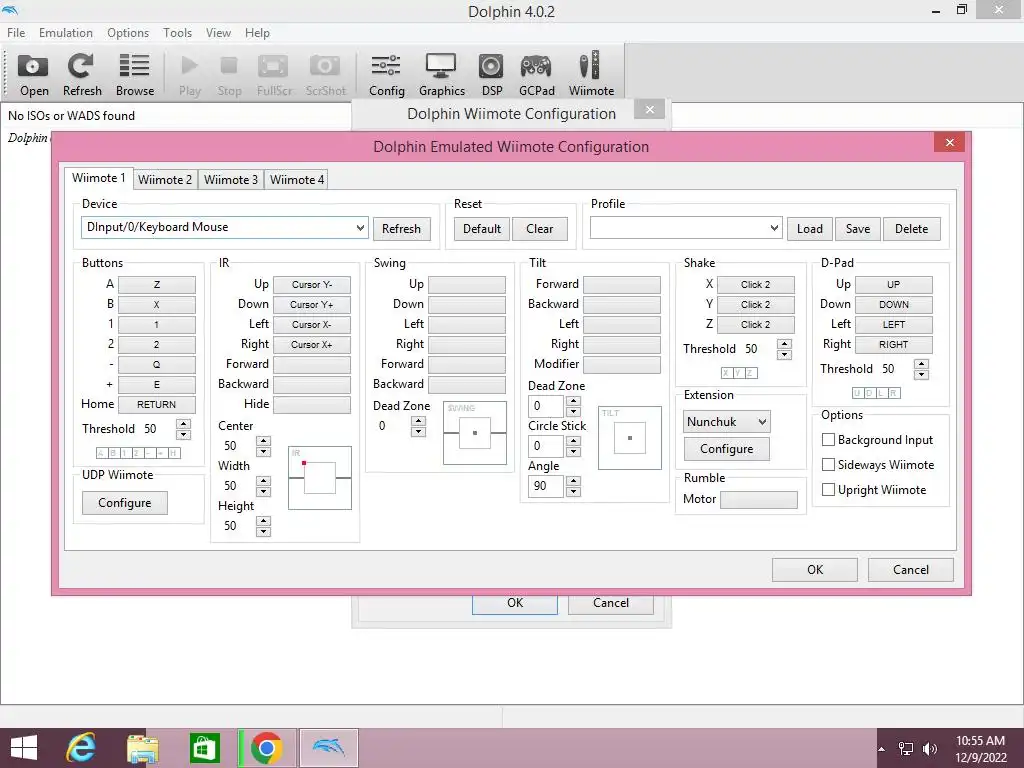Image resolution: width=1024 pixels, height=768 pixels.
Task: Open the Profile dropdown list
Action: tap(774, 228)
